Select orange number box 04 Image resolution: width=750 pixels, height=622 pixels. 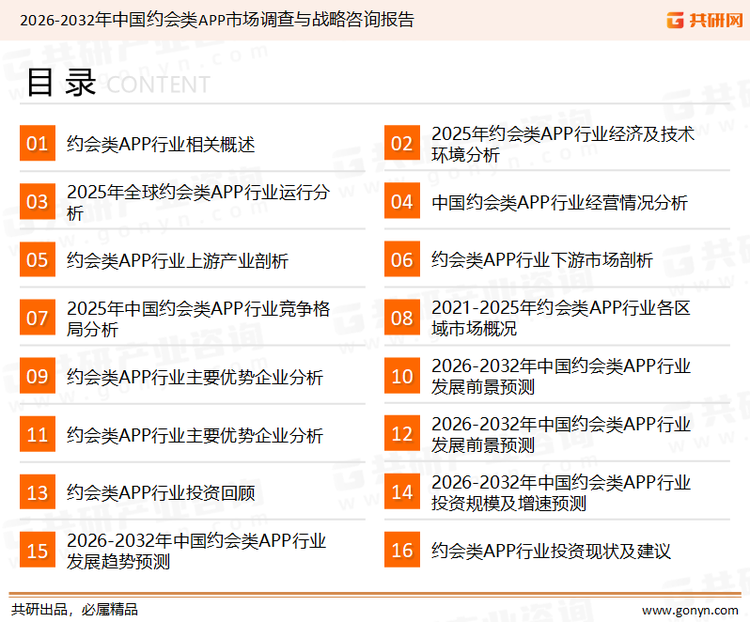(402, 201)
